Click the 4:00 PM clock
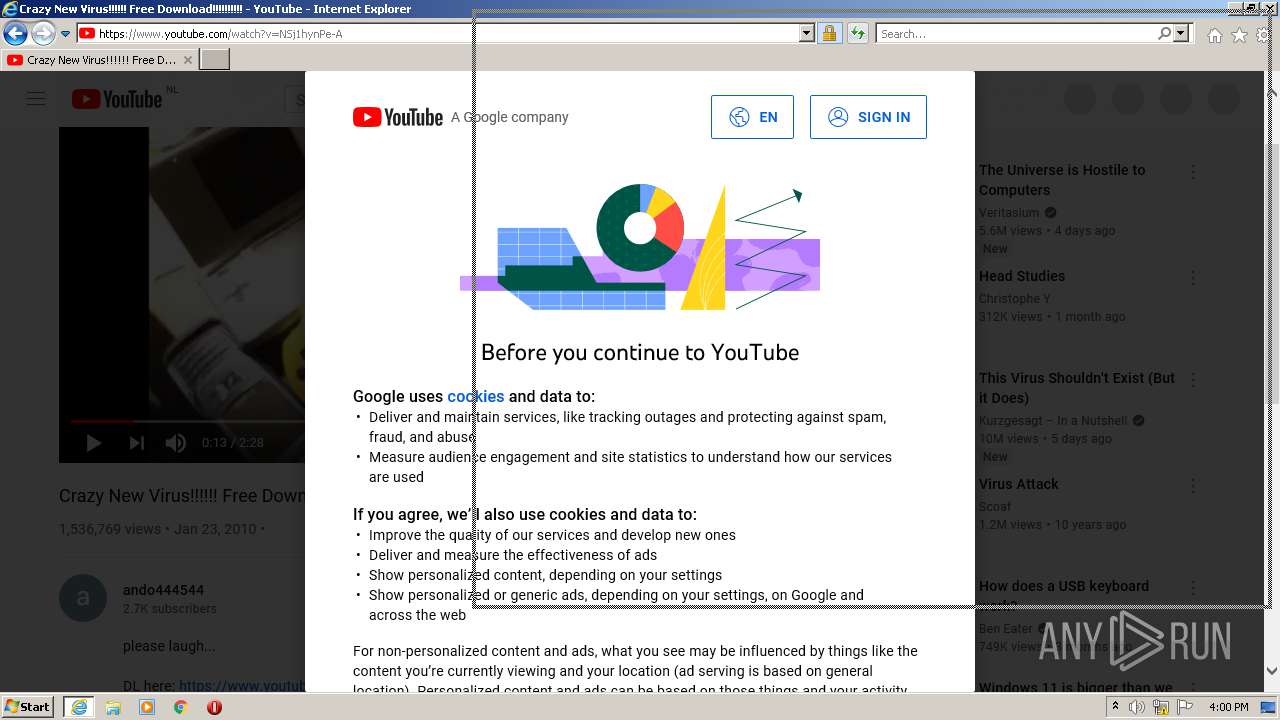 pyautogui.click(x=1228, y=707)
